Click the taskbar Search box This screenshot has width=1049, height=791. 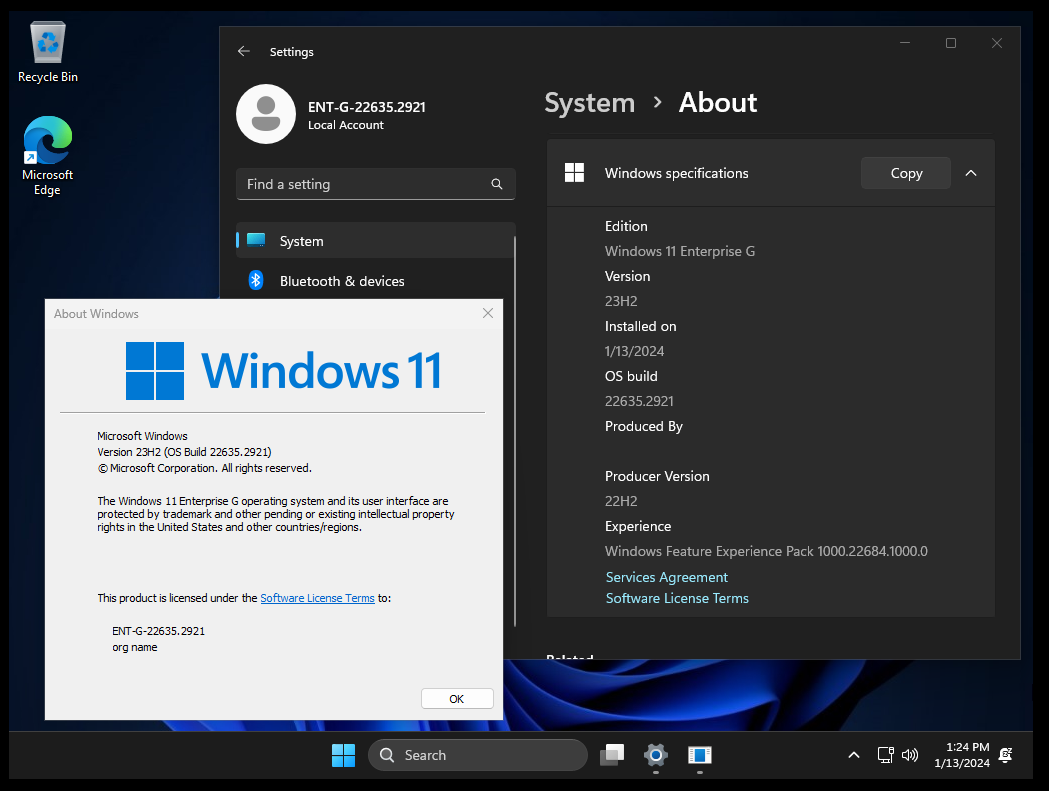(478, 755)
